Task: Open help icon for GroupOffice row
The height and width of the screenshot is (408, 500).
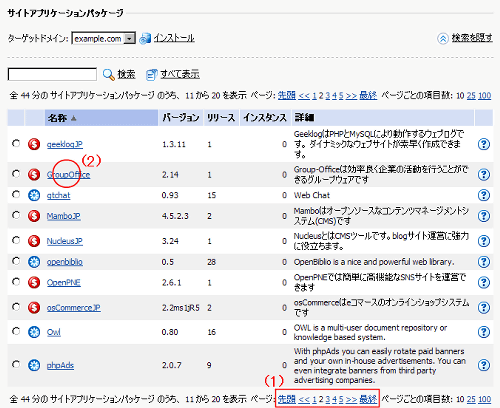Action: [484, 174]
